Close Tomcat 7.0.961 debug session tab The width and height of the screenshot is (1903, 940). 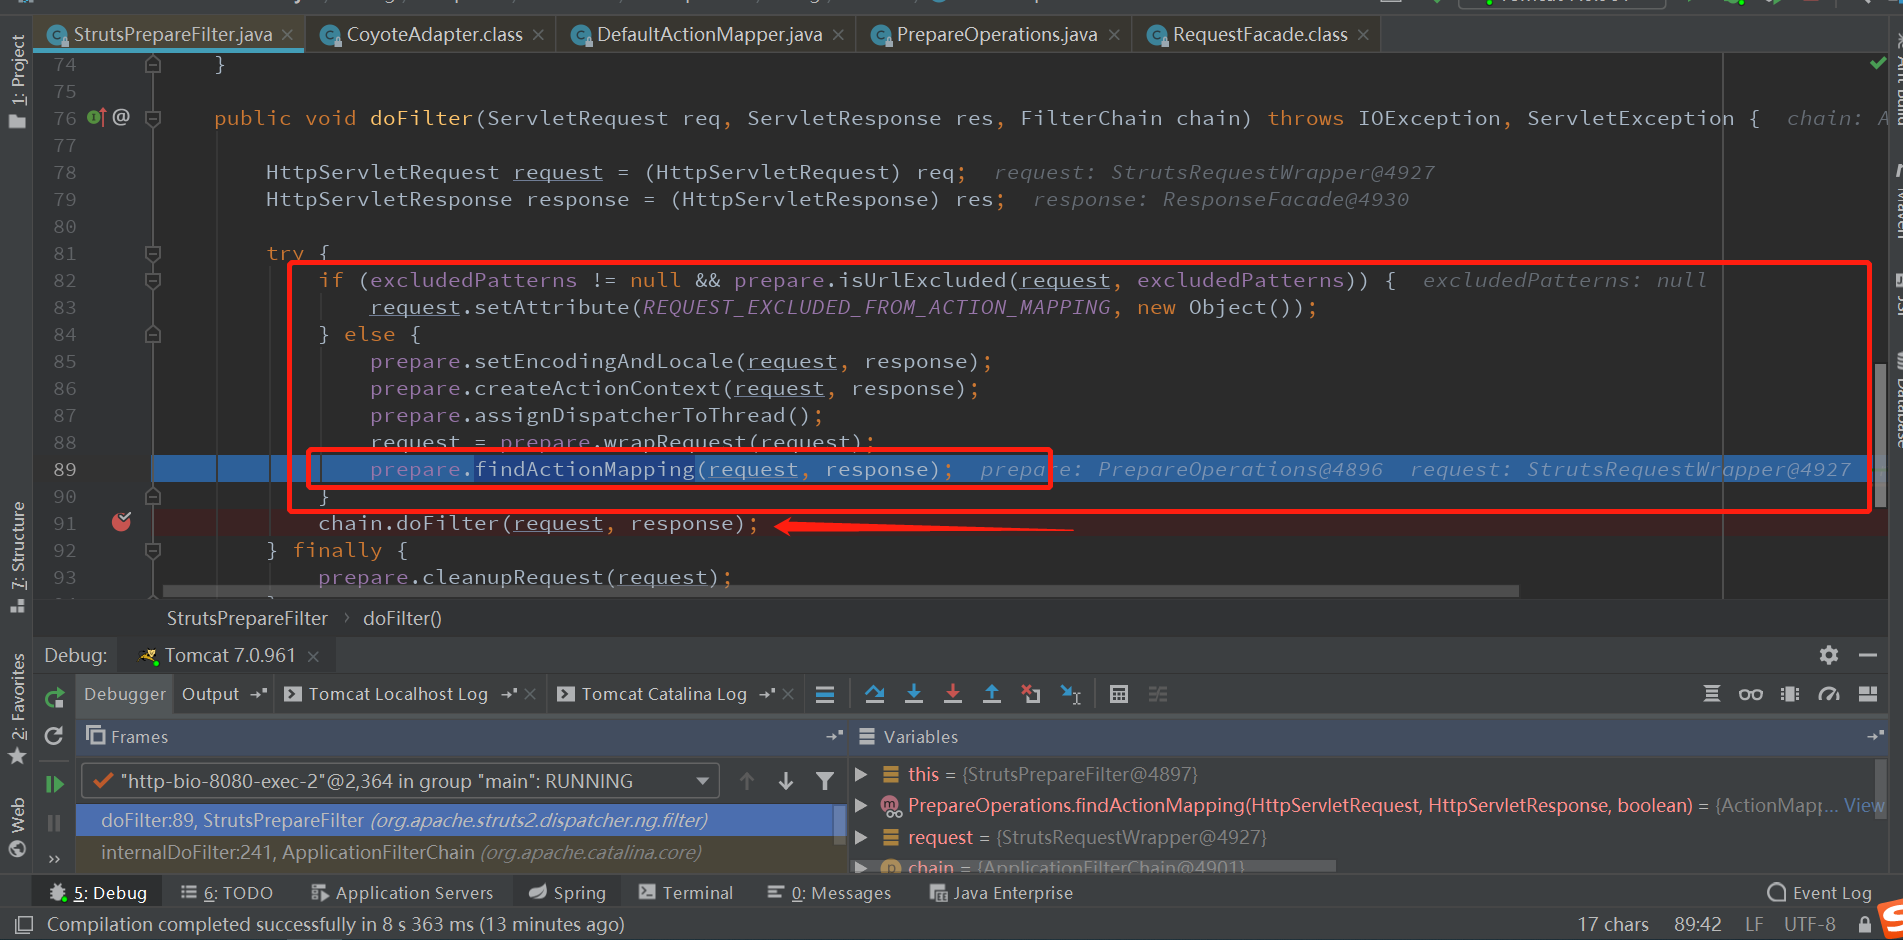[x=313, y=656]
